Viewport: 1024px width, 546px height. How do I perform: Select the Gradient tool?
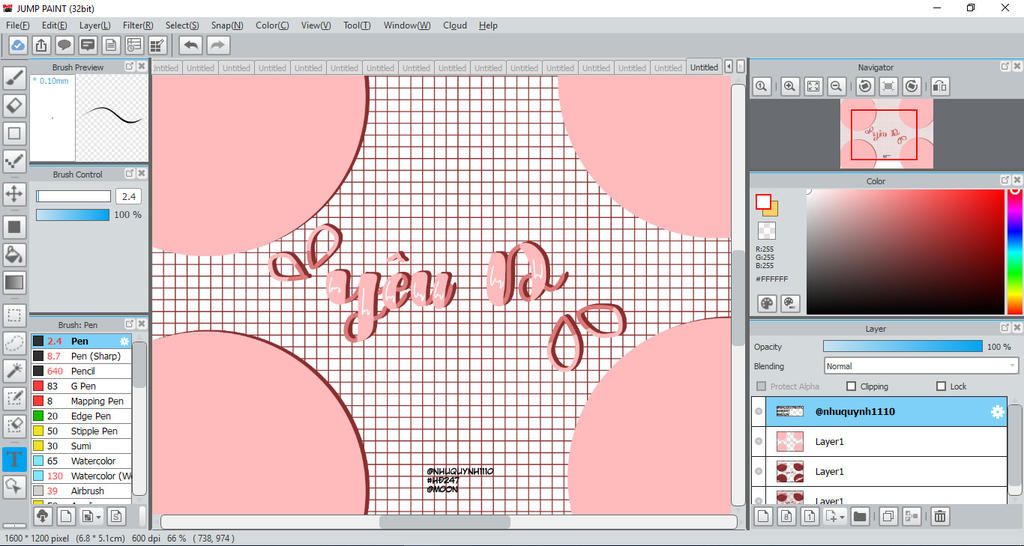tap(14, 282)
